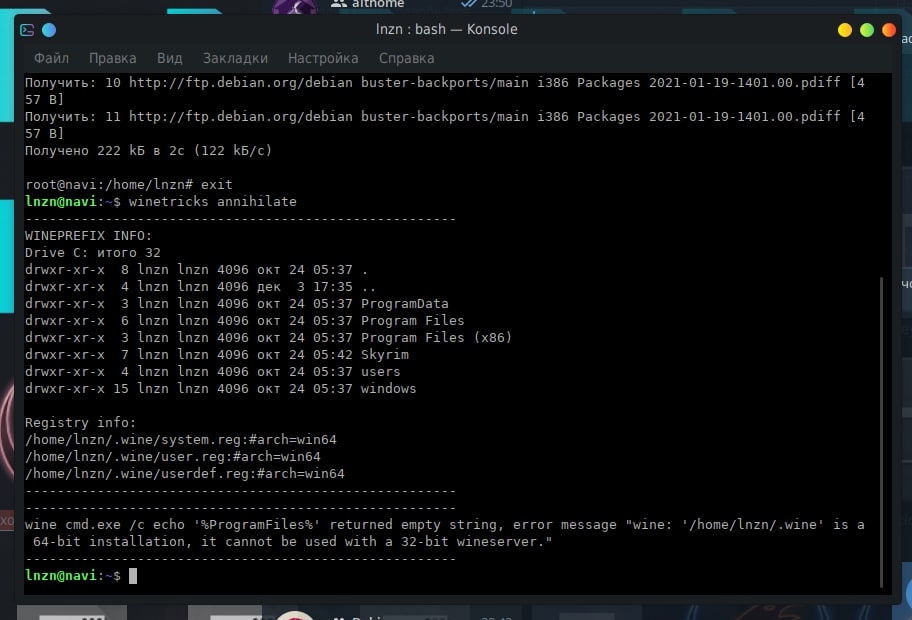
Task: Click the 'ProgramData' directory name
Action: pos(404,304)
